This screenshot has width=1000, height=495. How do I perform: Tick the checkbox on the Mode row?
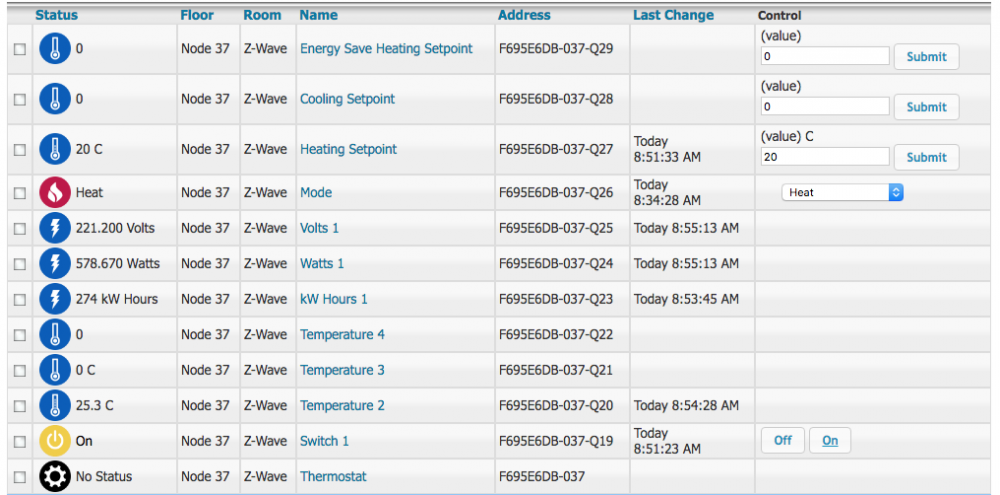19,193
